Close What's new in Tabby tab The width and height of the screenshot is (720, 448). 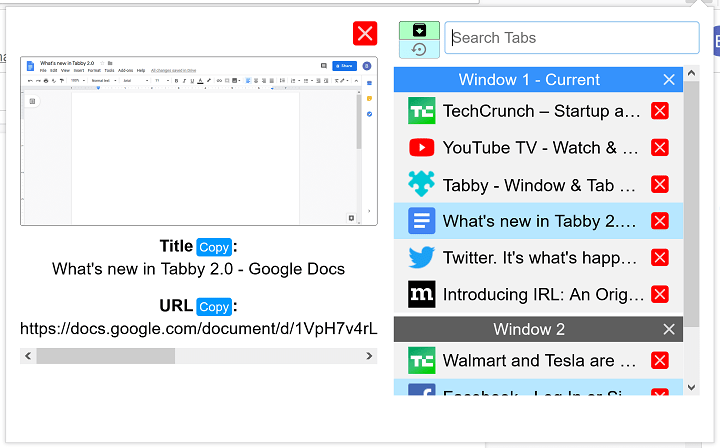660,221
